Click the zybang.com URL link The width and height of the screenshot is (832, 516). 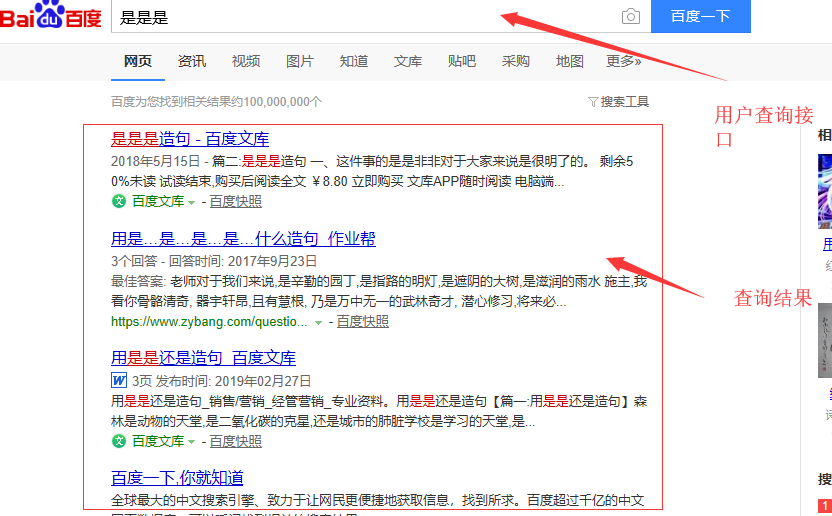(209, 322)
